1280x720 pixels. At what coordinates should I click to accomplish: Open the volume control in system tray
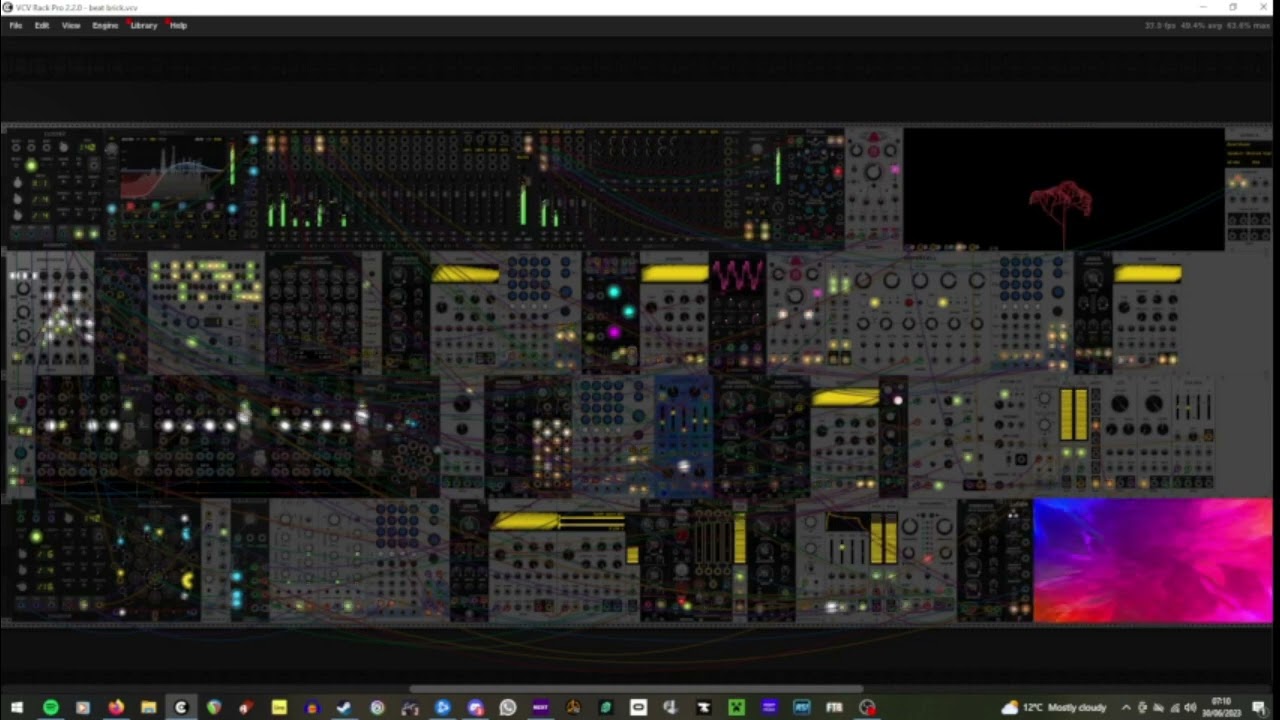(x=1190, y=707)
